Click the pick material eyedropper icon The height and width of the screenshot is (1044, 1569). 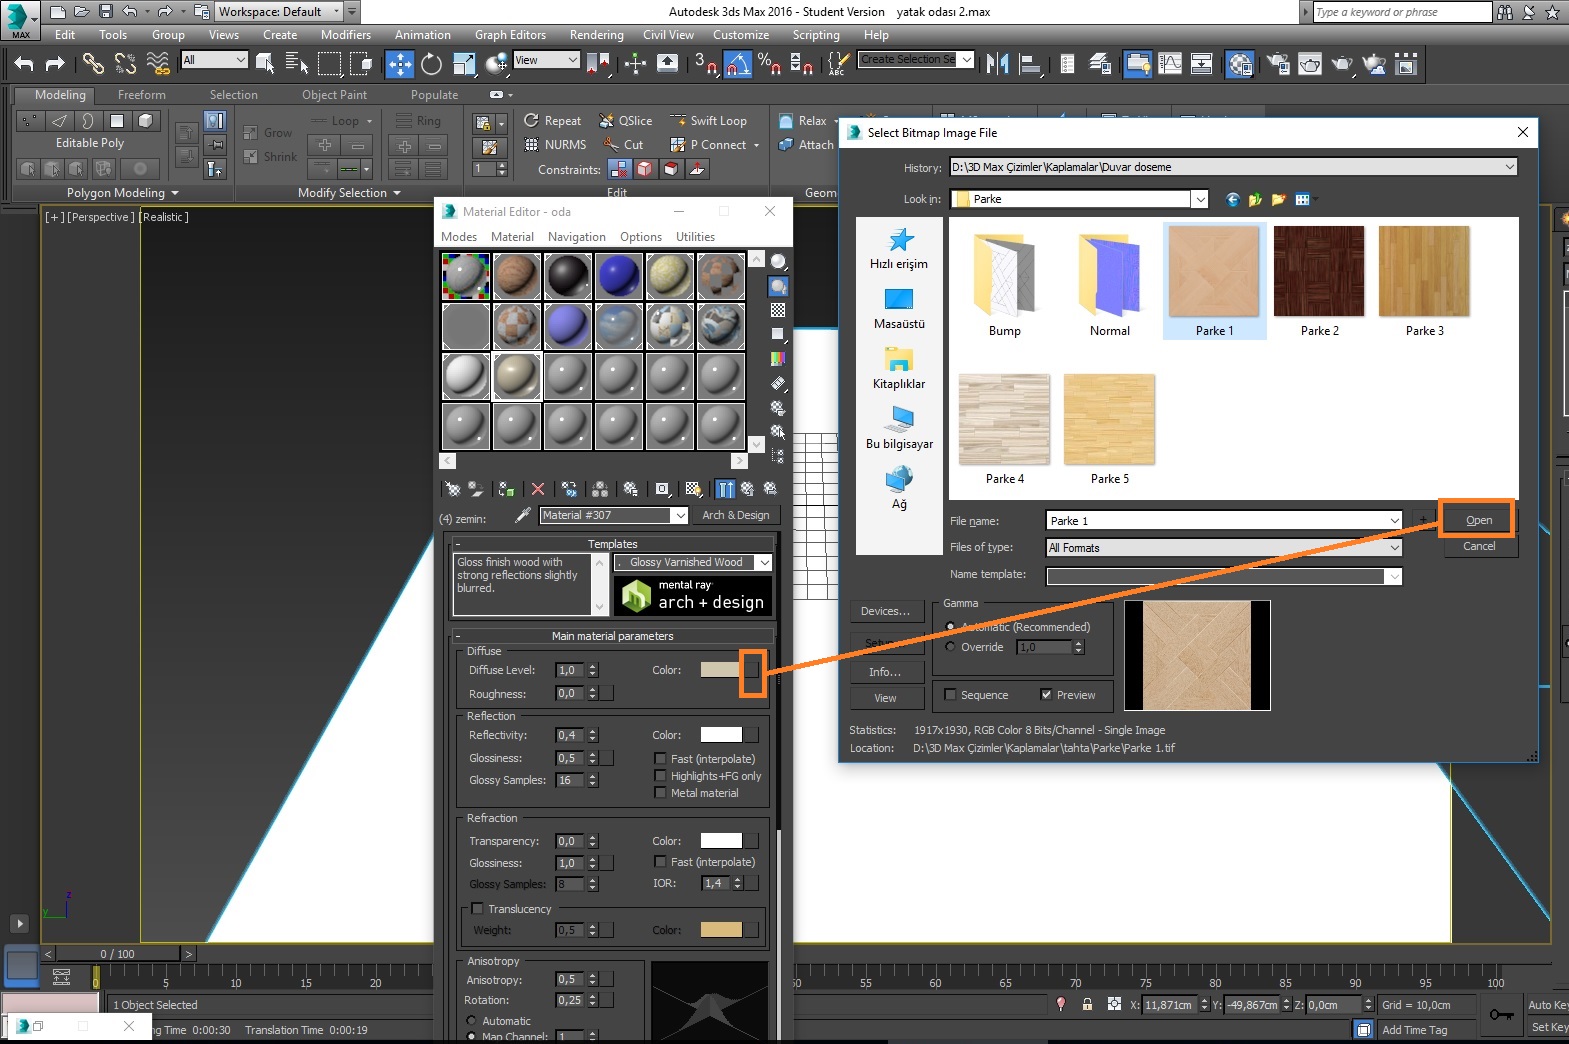522,515
